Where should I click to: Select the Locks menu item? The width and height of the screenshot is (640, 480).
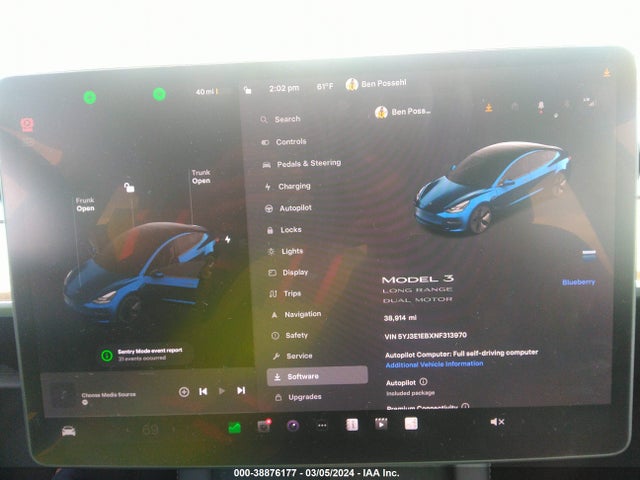pos(284,230)
